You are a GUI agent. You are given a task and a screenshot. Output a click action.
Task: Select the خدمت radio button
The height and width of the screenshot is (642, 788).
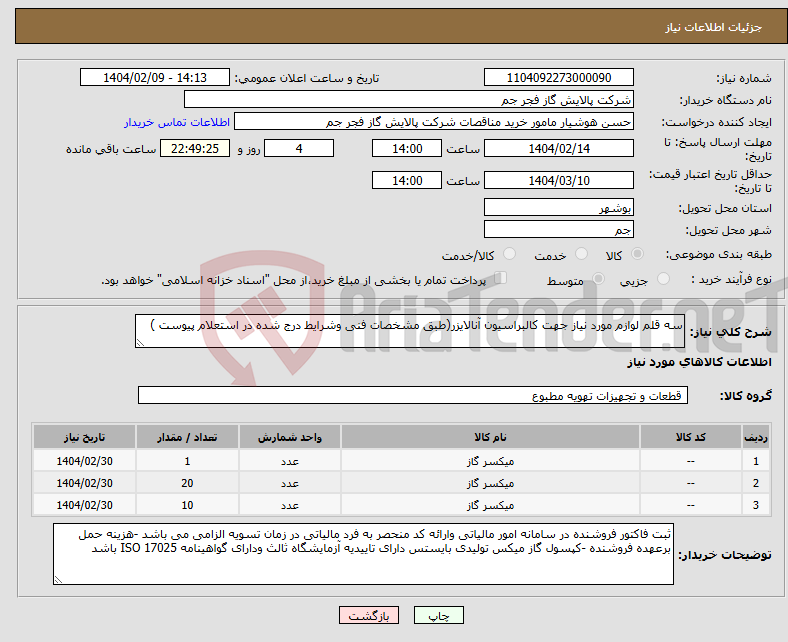point(581,254)
